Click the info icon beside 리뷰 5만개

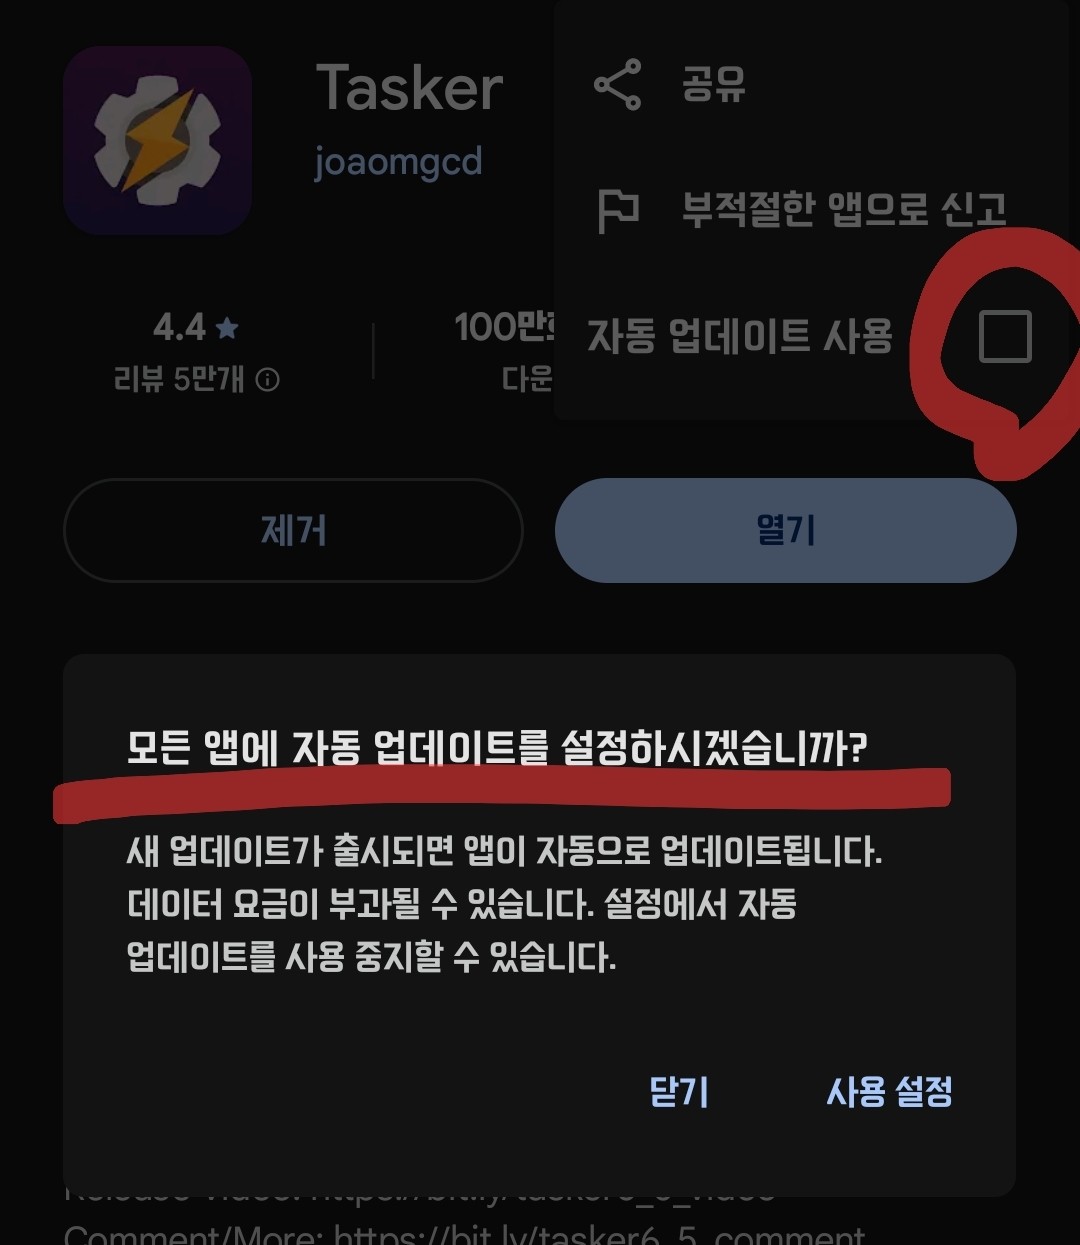(268, 380)
